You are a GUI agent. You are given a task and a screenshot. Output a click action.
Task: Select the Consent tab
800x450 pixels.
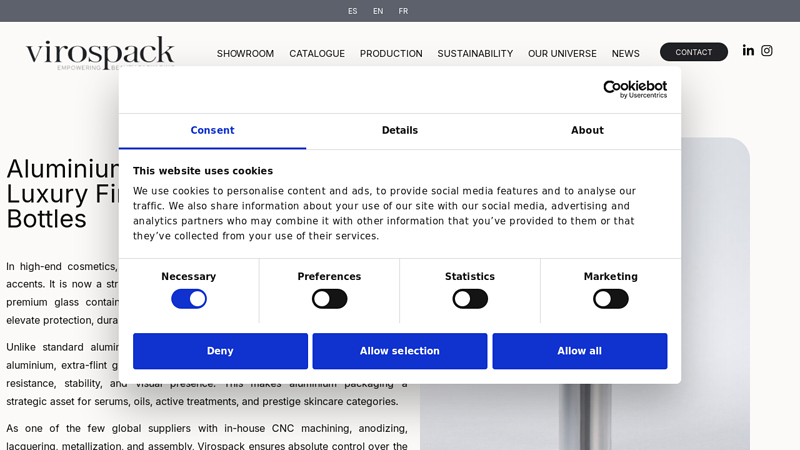pos(212,131)
